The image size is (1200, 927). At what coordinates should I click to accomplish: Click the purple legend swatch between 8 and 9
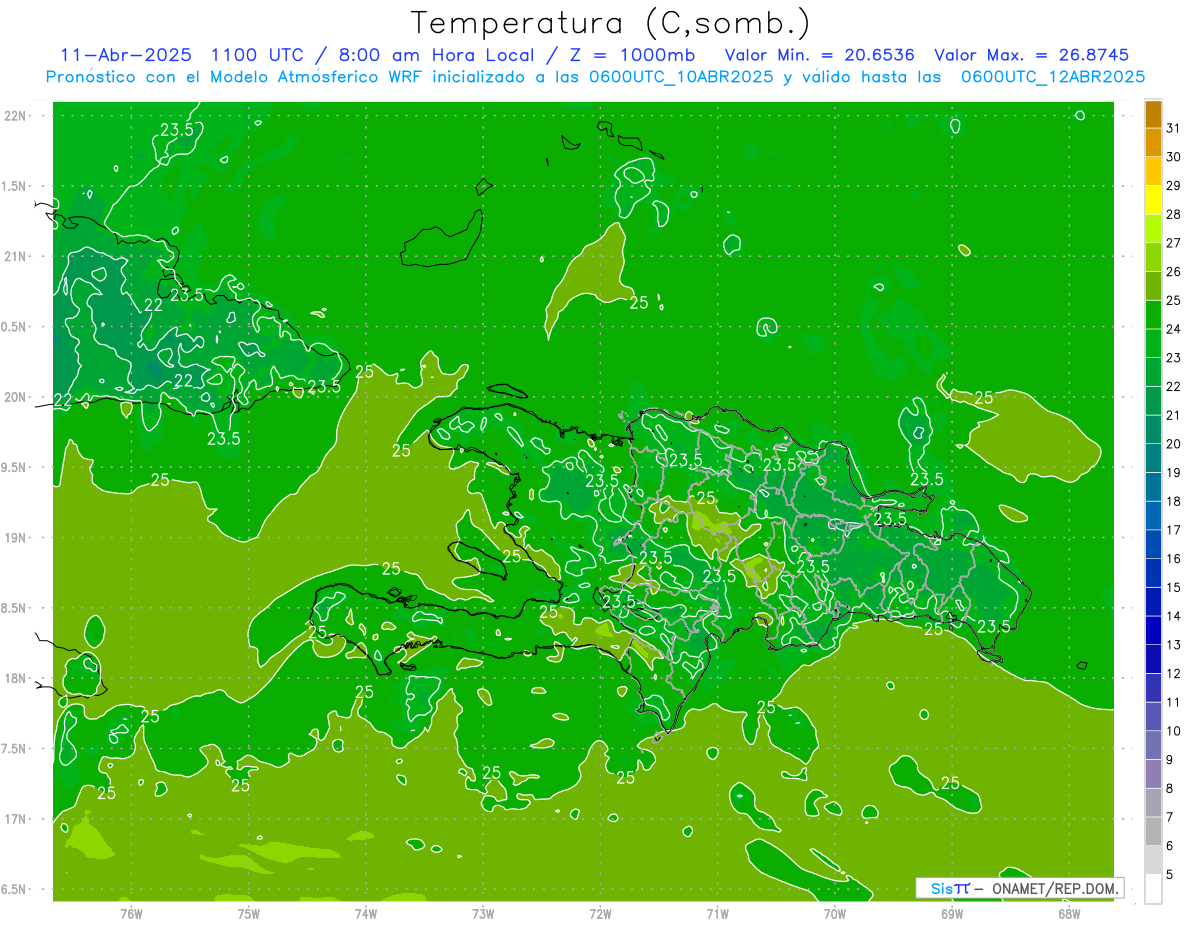tap(1153, 773)
